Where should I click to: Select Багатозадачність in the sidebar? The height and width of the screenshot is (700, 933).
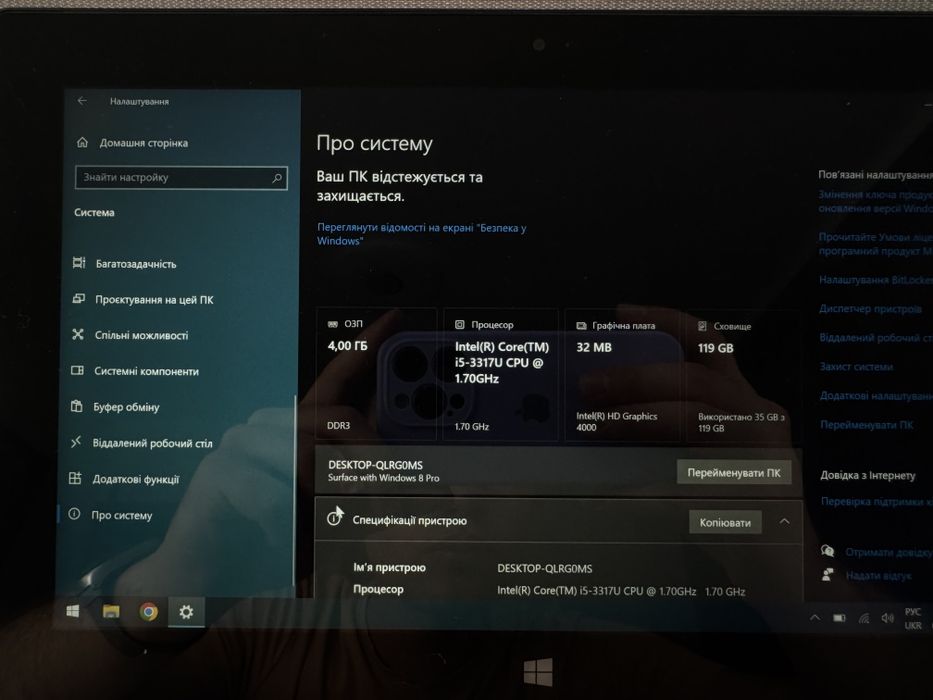click(x=136, y=264)
